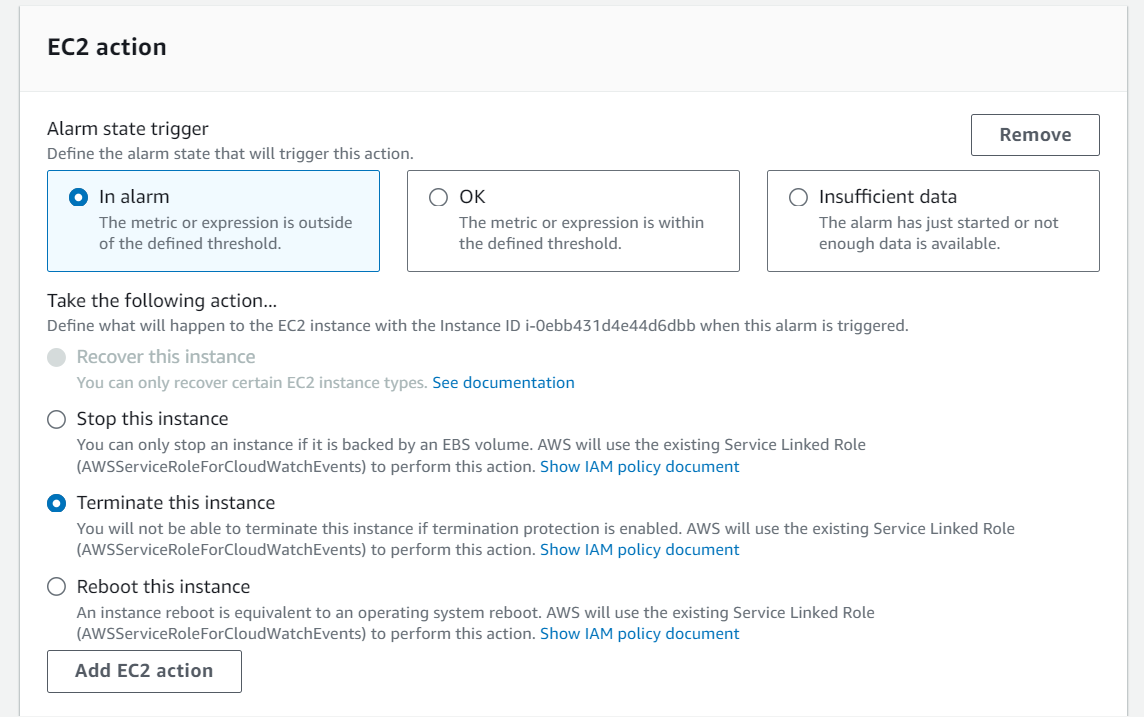Select the Reboot this instance radio button
Screen dimensions: 1144x717
(56, 586)
